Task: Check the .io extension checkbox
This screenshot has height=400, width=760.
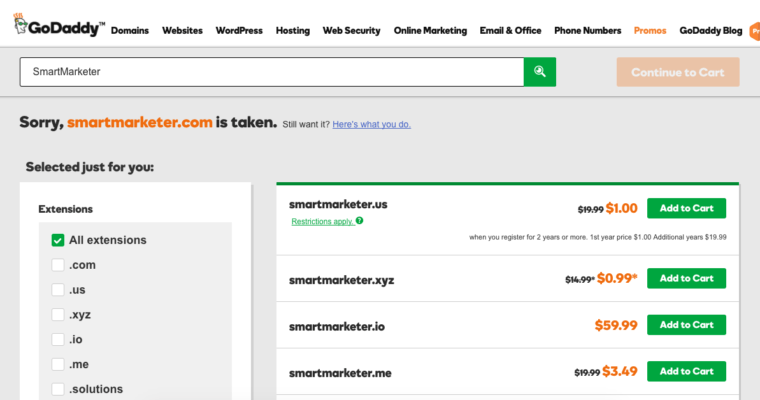Action: tap(58, 339)
